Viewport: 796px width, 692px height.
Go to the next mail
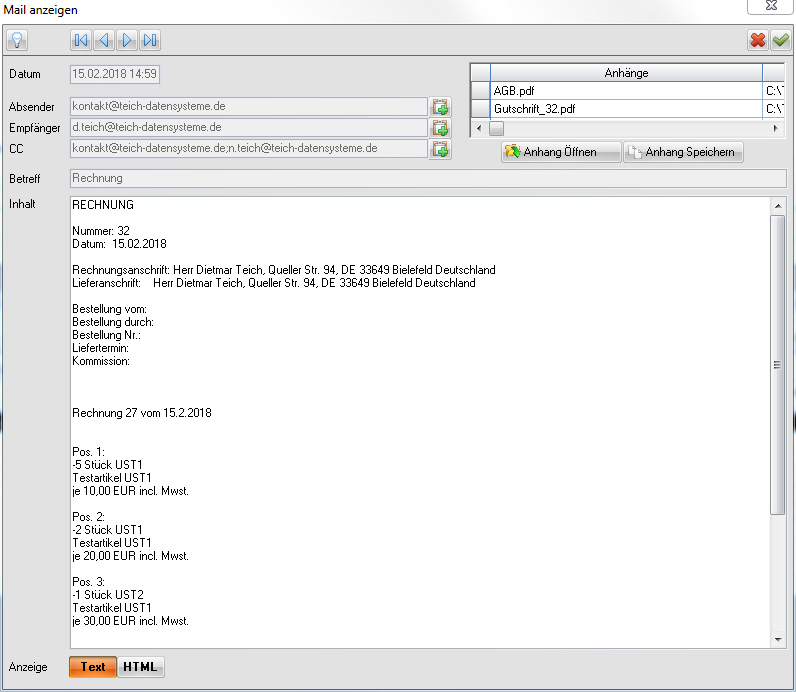click(127, 40)
